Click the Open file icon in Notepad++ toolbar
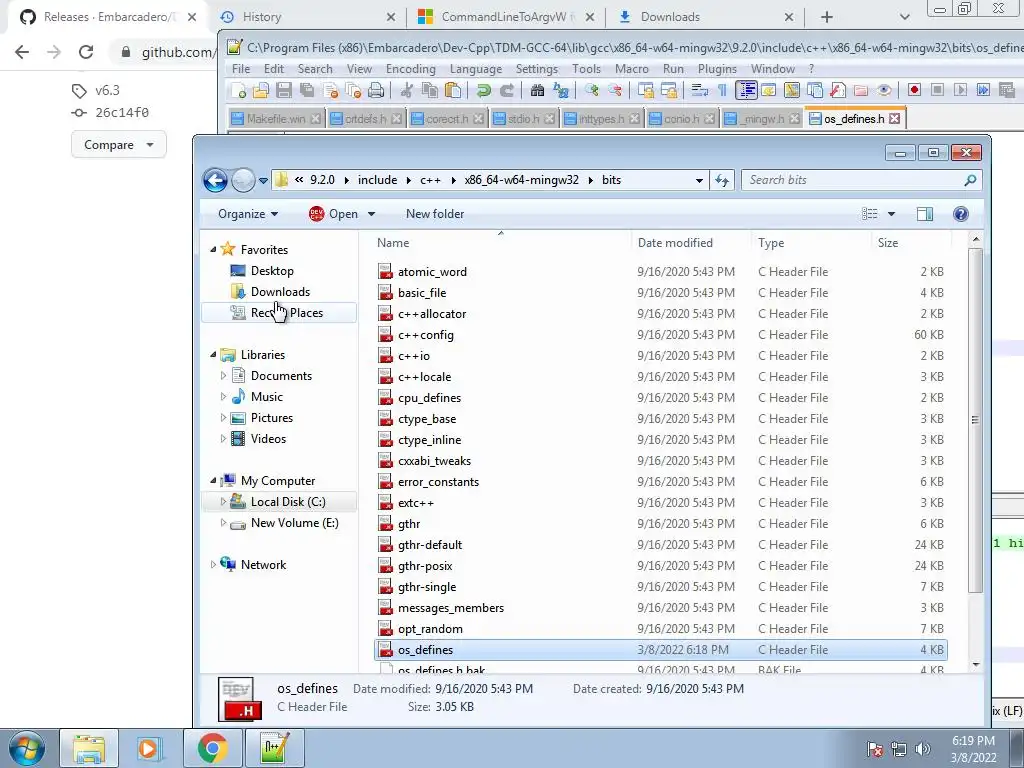Image resolution: width=1024 pixels, height=768 pixels. coord(261,90)
